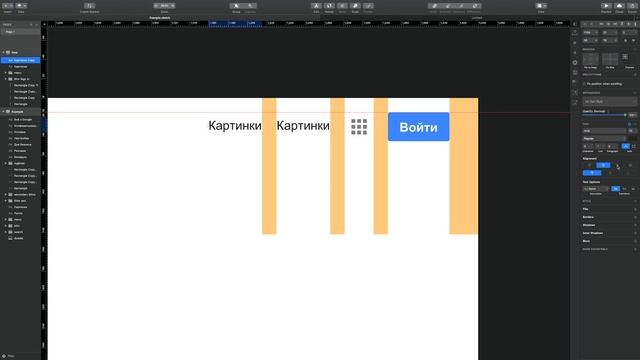
Task: Click the Pin to Edge resizing control
Action: [x=591, y=59]
